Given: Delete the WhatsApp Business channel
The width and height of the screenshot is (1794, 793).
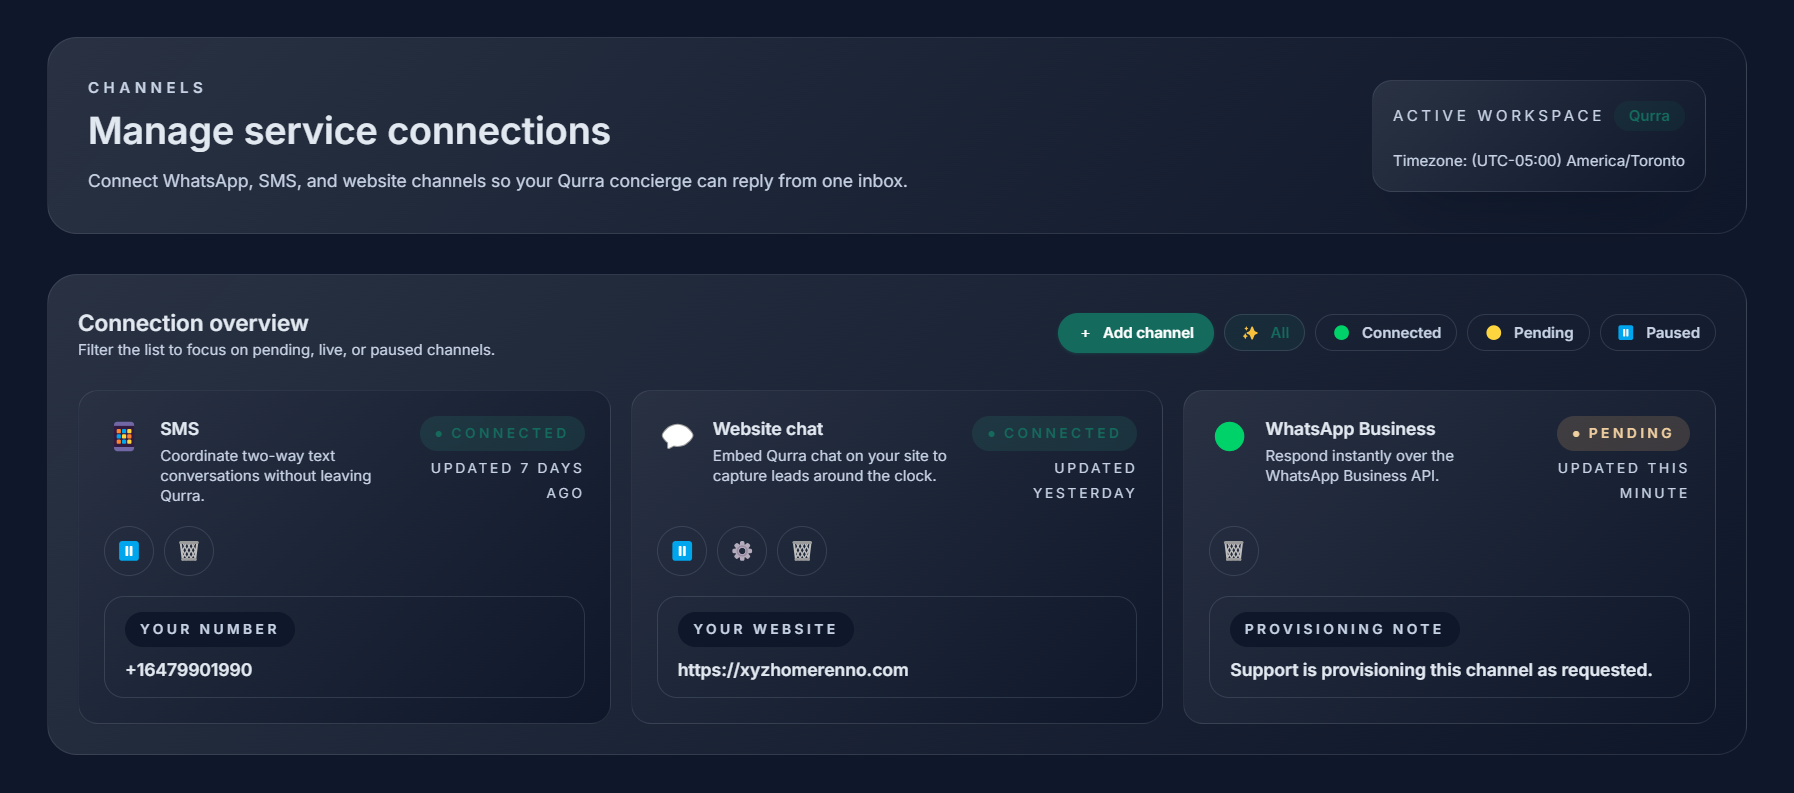Looking at the screenshot, I should [x=1233, y=551].
